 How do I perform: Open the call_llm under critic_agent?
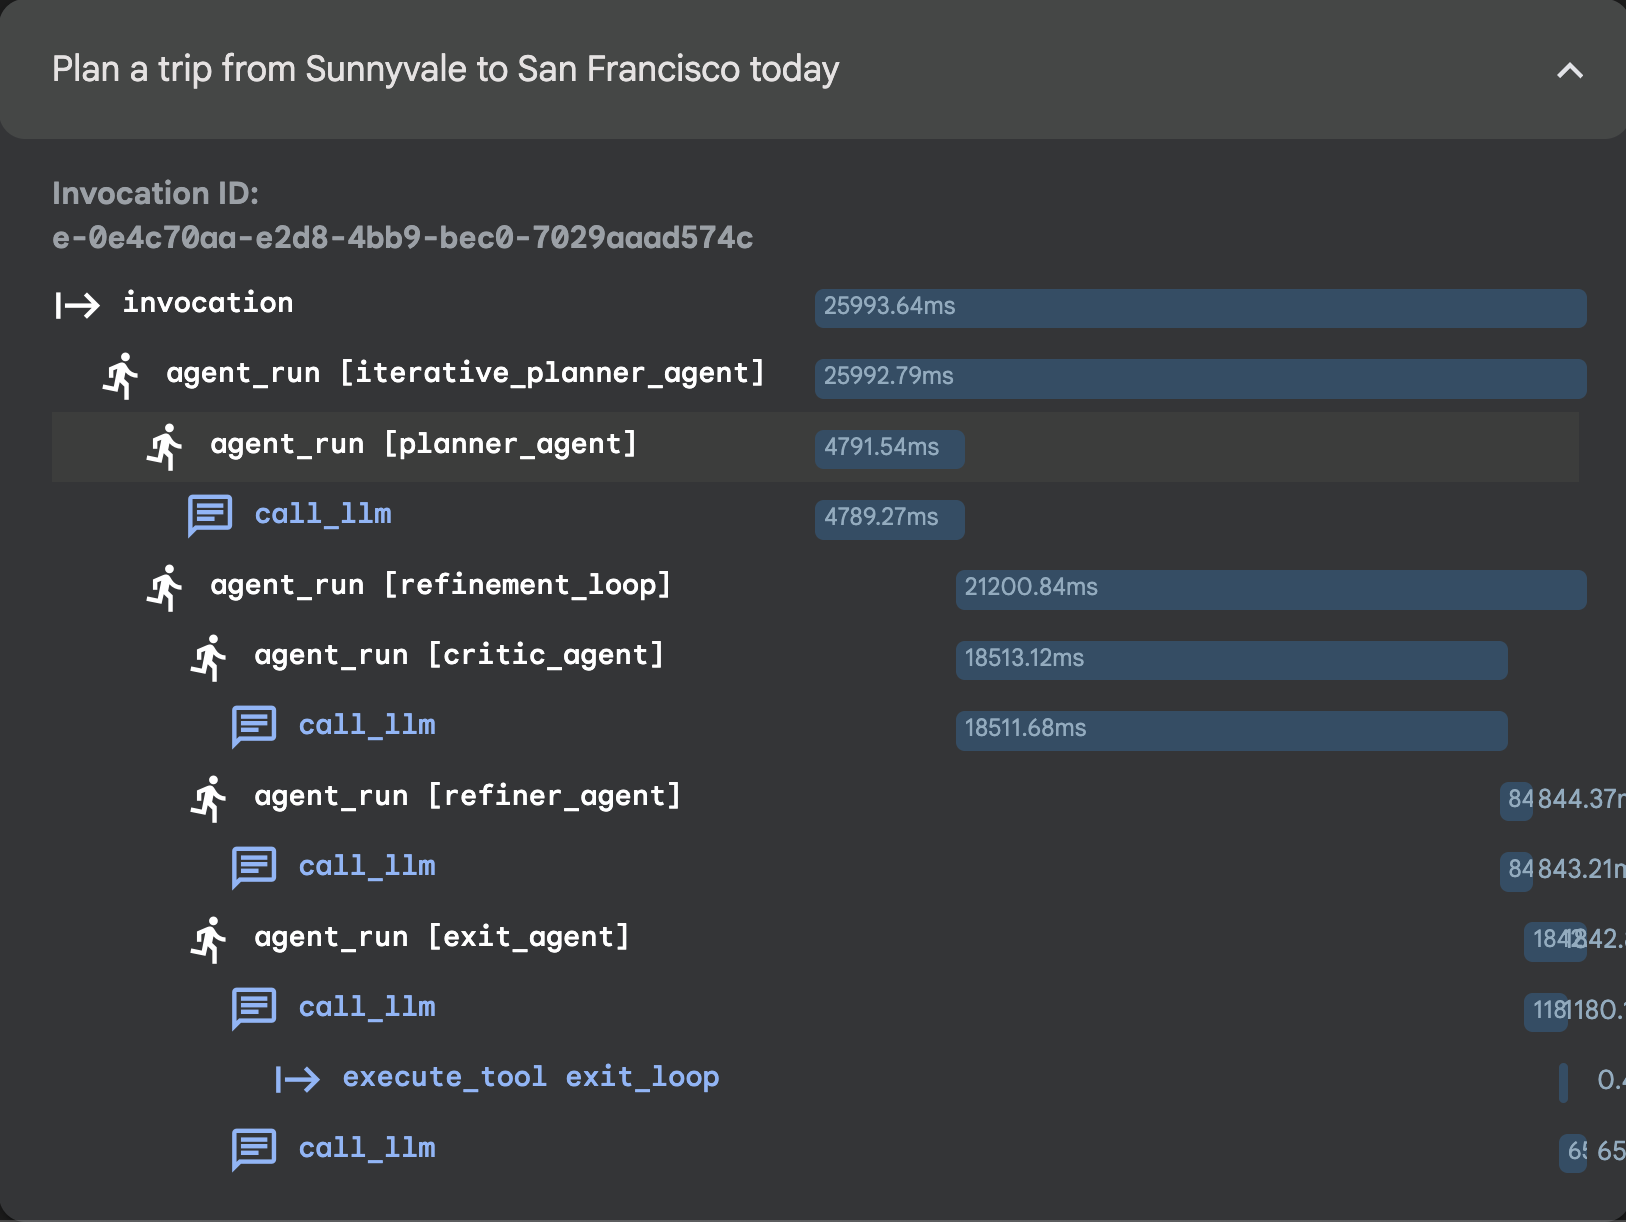pyautogui.click(x=366, y=726)
